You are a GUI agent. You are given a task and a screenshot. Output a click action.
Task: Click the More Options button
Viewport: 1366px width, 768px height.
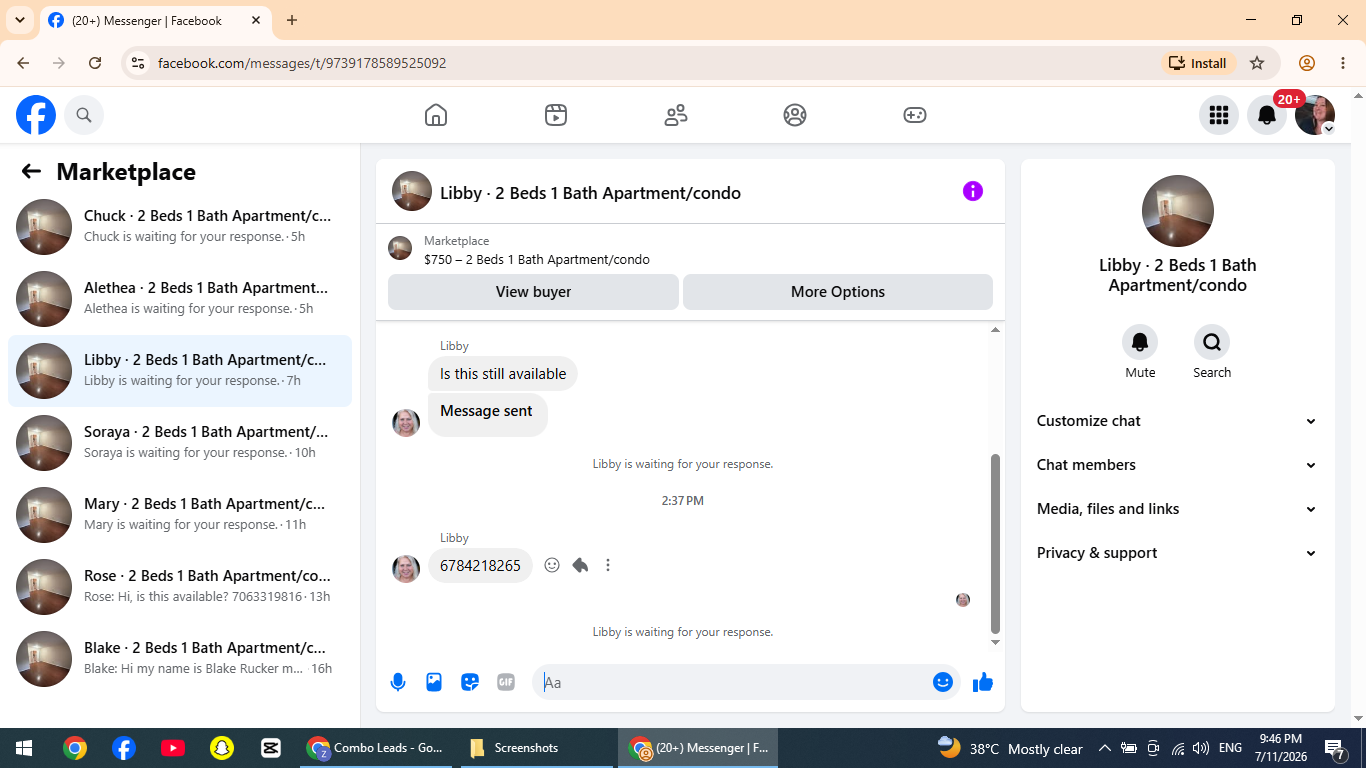pos(838,292)
